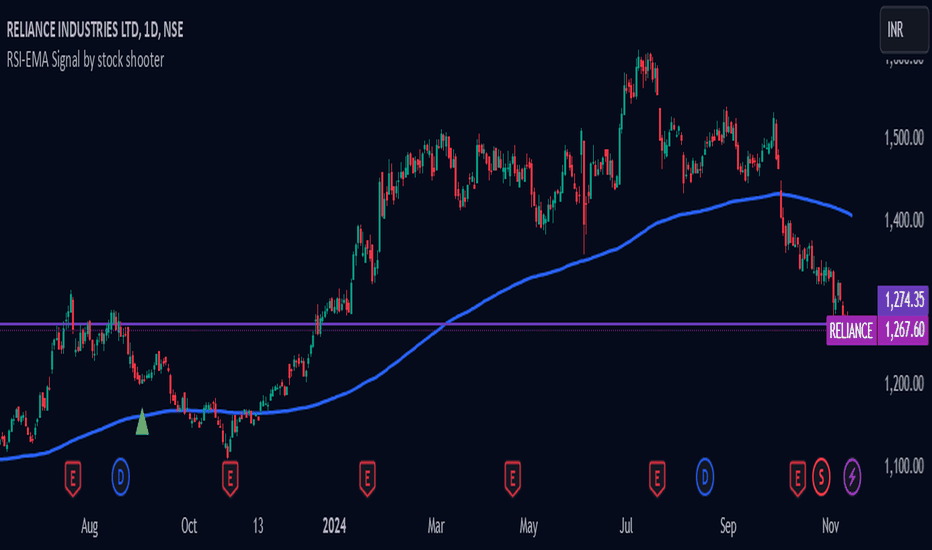The image size is (932, 550).
Task: Open earnings marker next to the S marker
Action: click(797, 477)
